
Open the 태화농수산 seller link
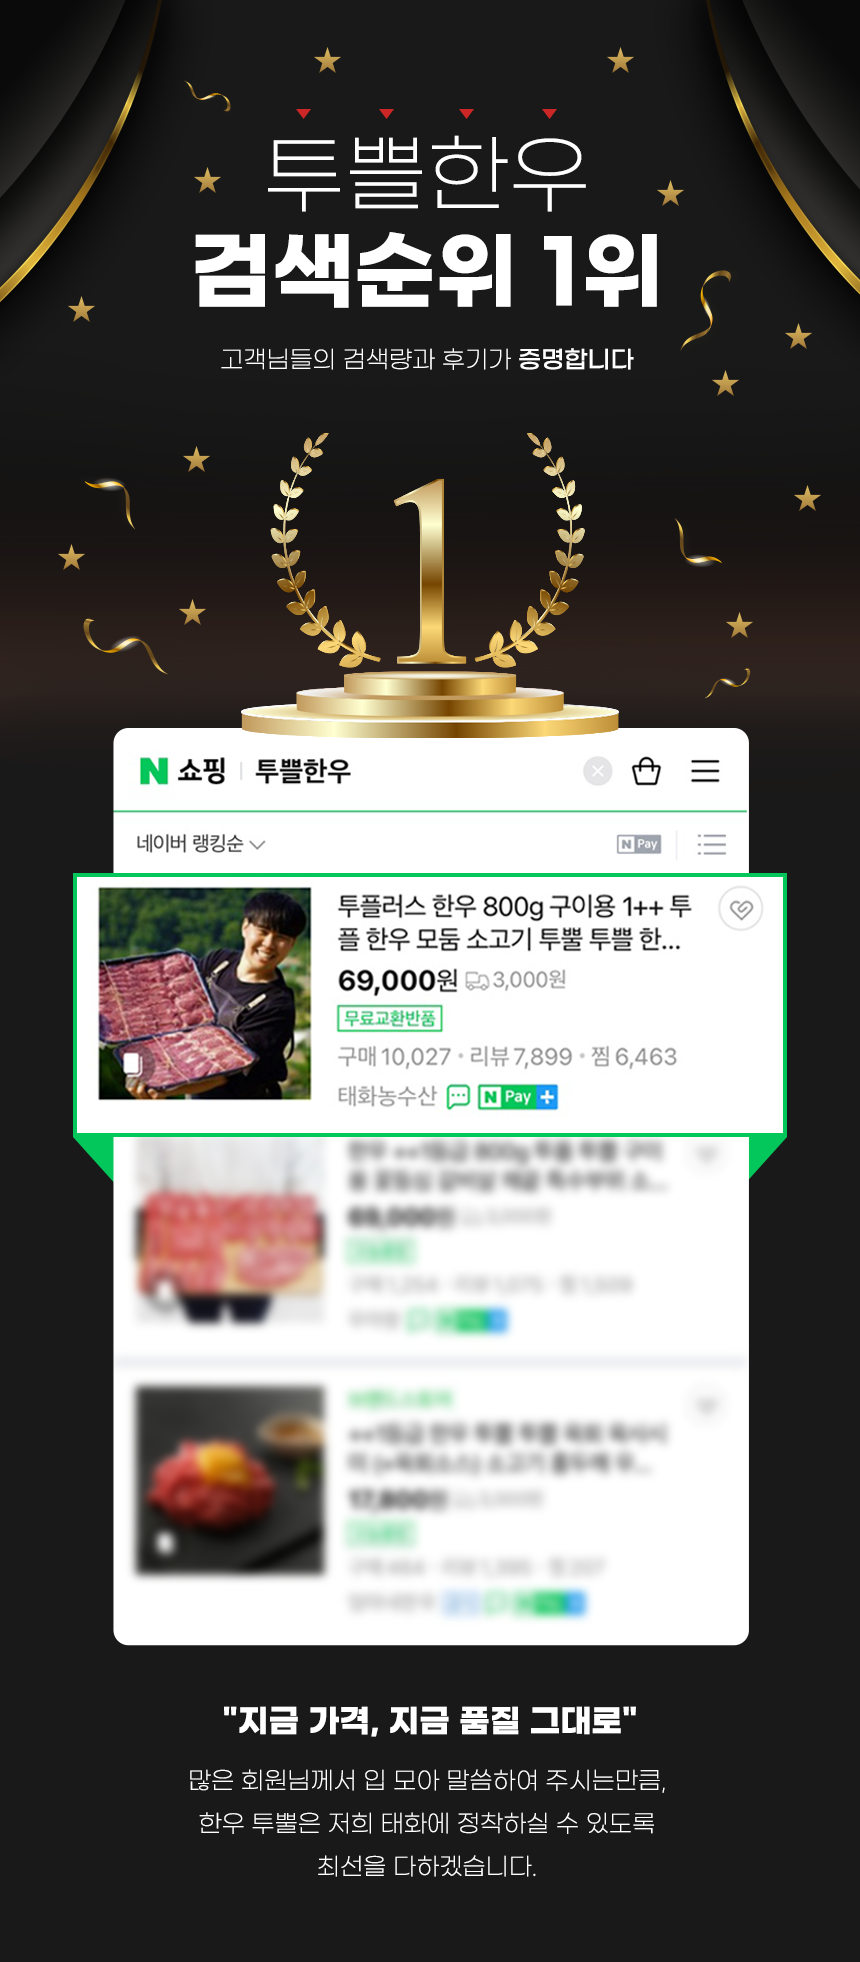[387, 1097]
